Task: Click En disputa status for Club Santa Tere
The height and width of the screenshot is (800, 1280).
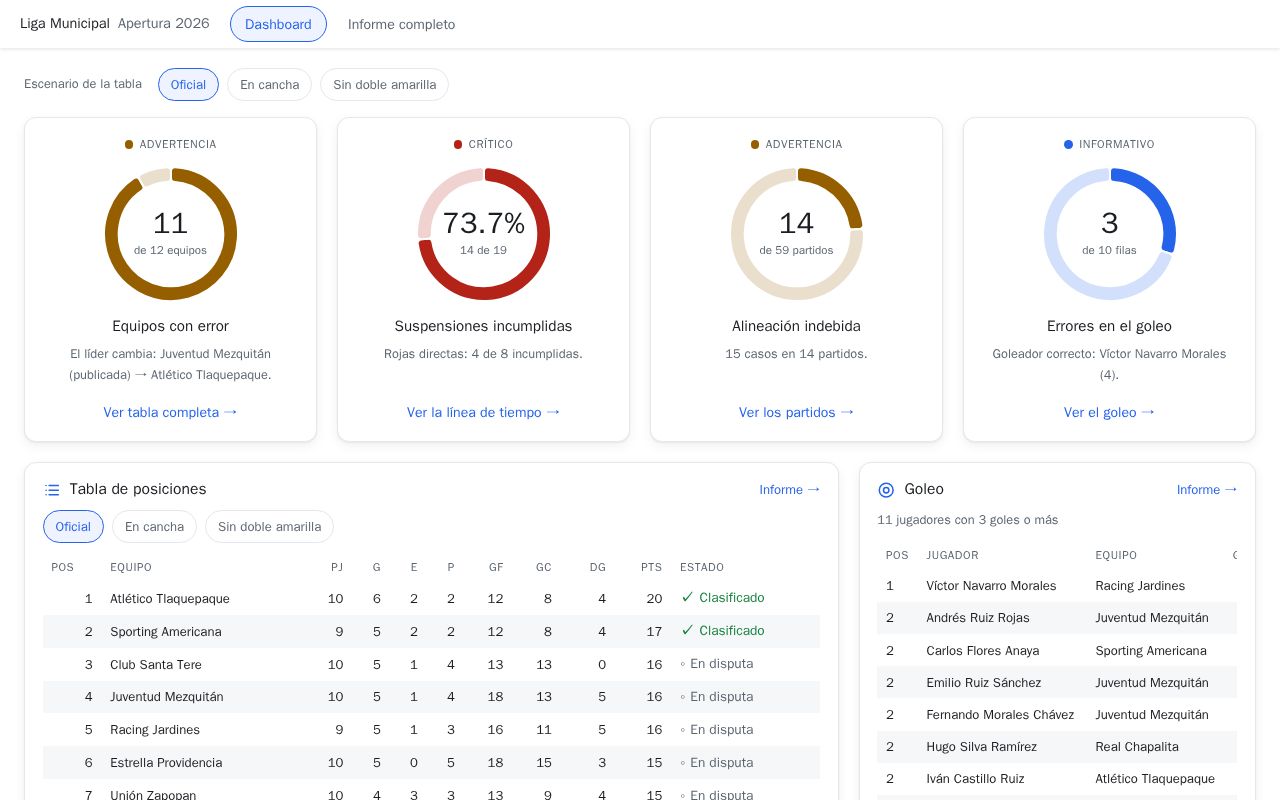Action: (717, 664)
